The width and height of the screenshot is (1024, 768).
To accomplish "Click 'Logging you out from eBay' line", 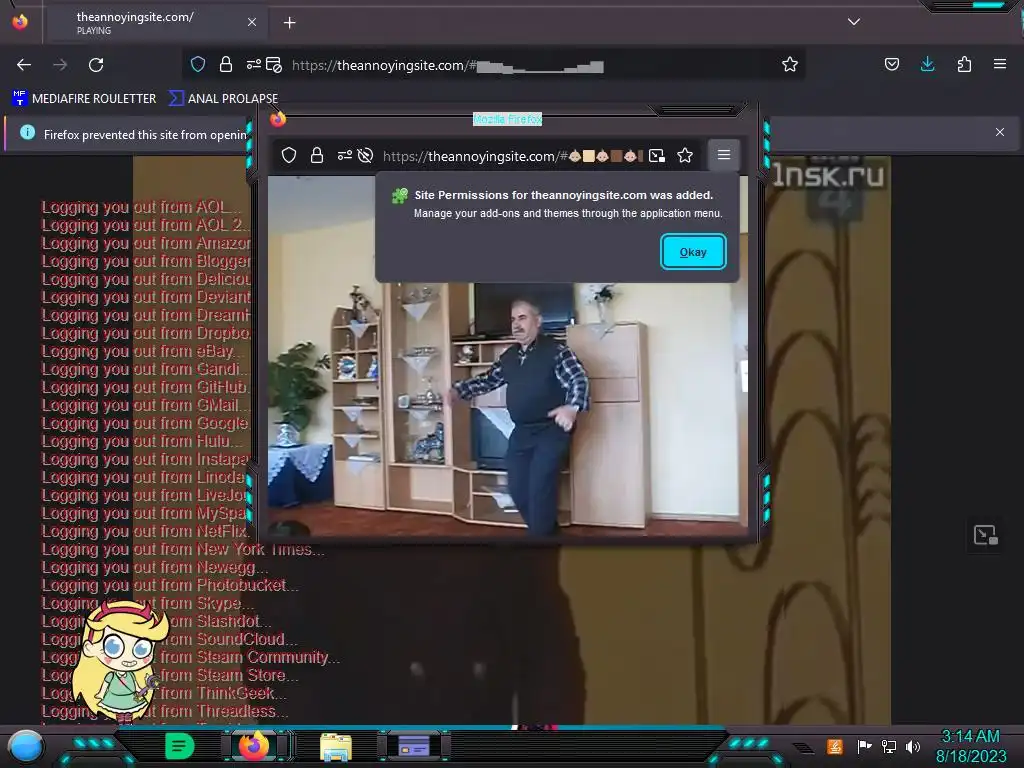I will (140, 351).
